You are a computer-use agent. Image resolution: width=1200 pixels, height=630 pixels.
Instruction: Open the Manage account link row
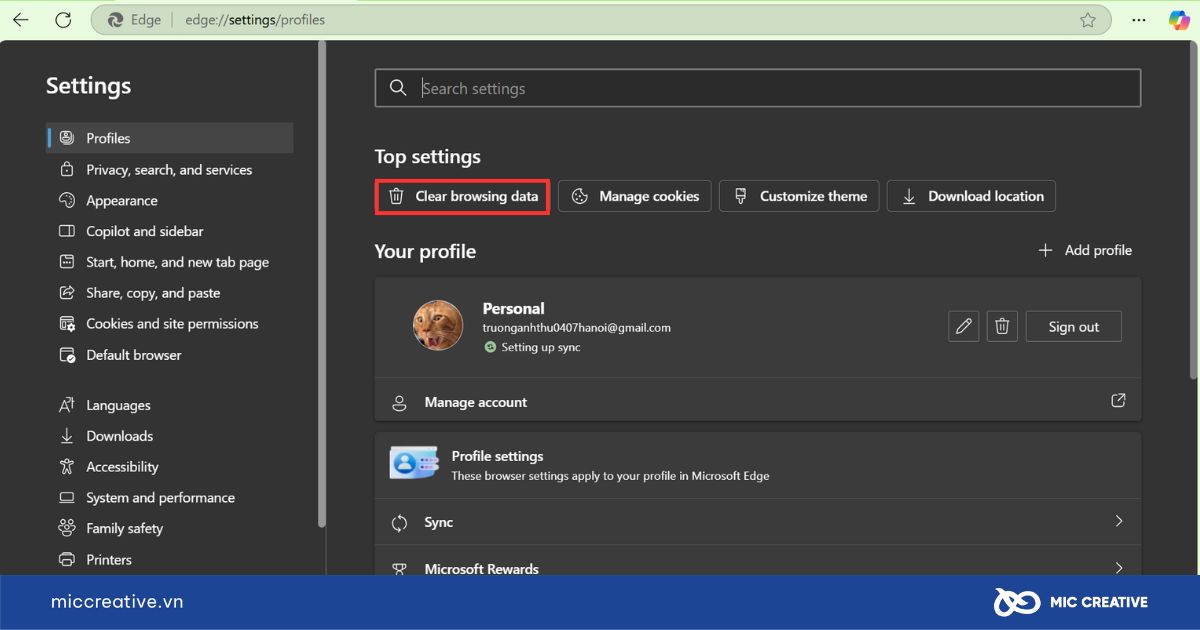758,401
